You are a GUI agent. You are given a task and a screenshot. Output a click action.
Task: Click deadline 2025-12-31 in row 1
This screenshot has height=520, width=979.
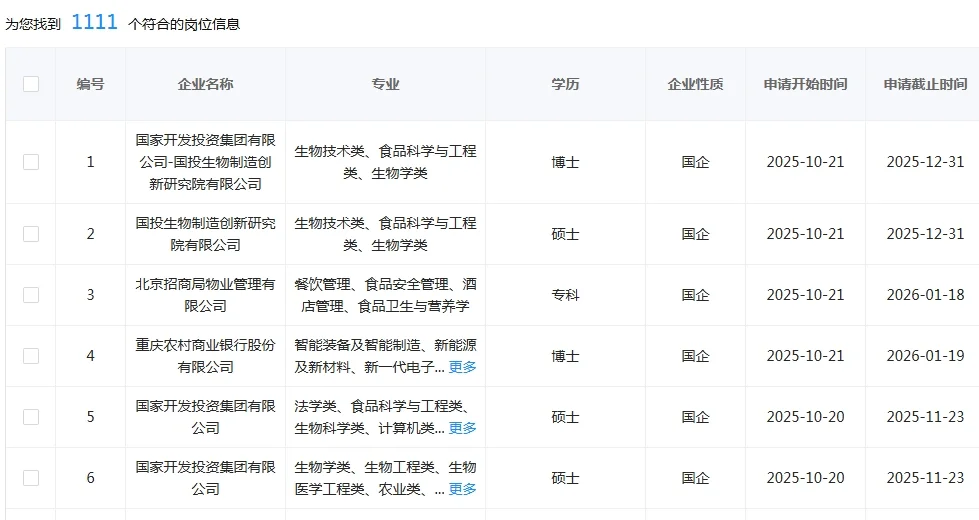(925, 162)
